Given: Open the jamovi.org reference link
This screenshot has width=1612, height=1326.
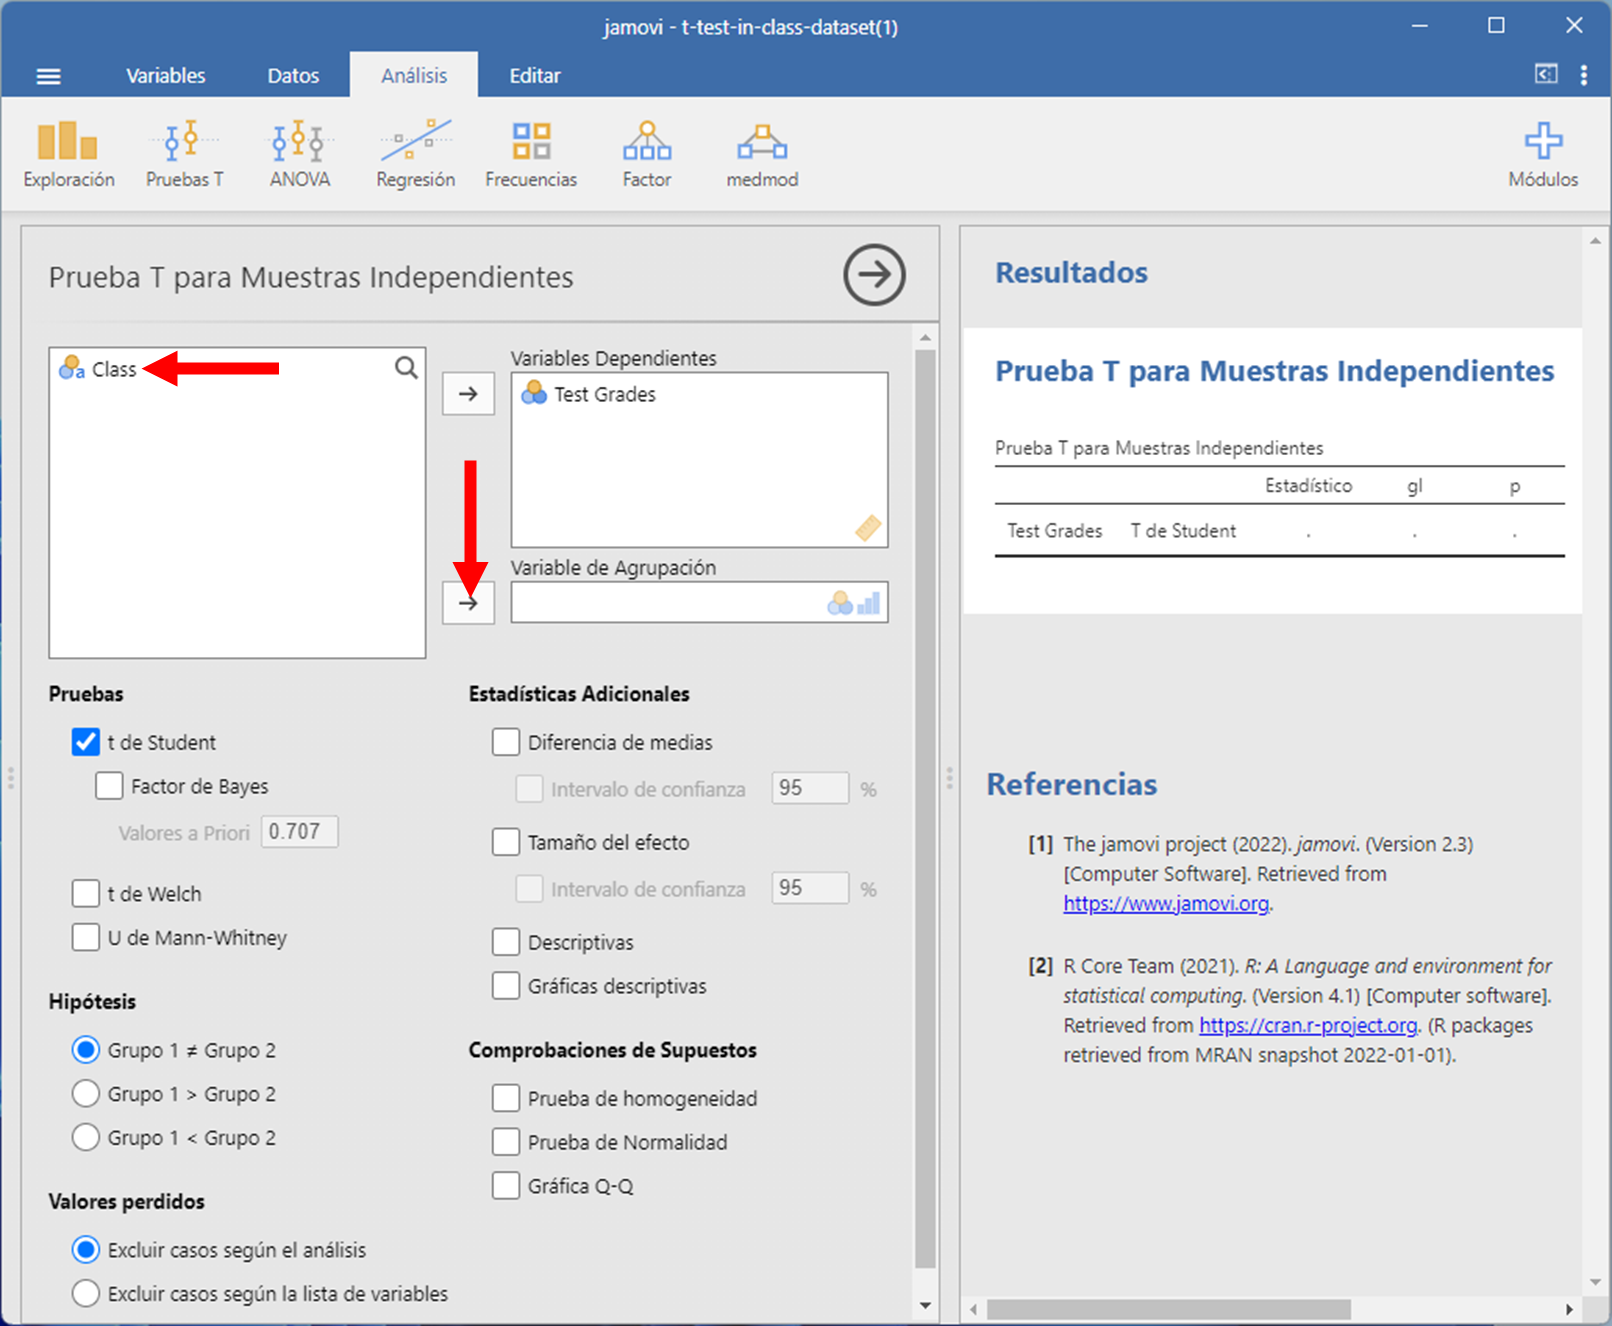Looking at the screenshot, I should tap(1166, 904).
